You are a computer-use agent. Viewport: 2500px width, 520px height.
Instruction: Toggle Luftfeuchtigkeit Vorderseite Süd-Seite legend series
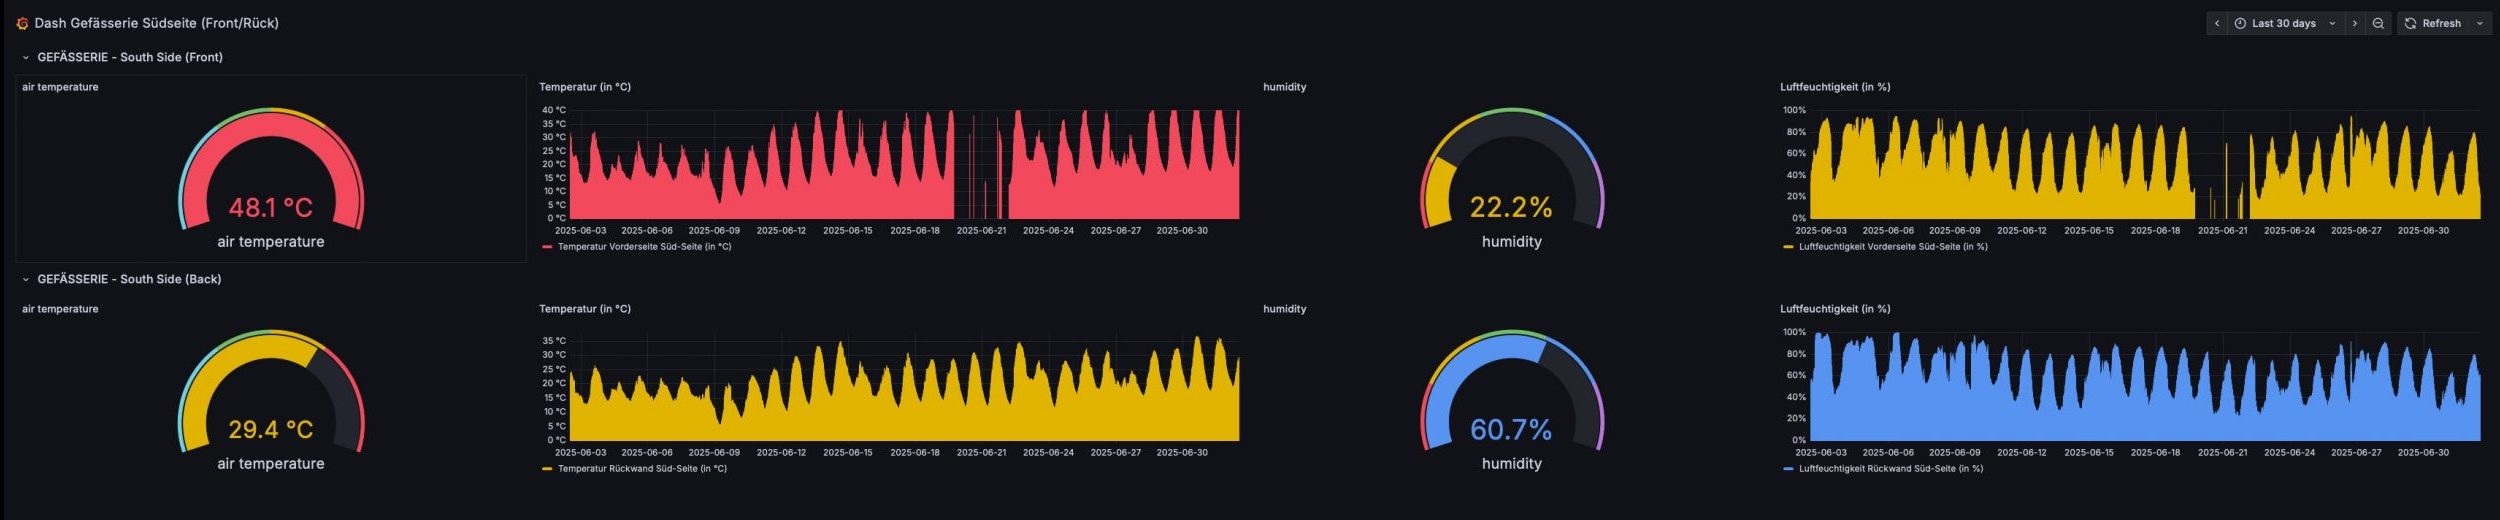coord(1892,247)
